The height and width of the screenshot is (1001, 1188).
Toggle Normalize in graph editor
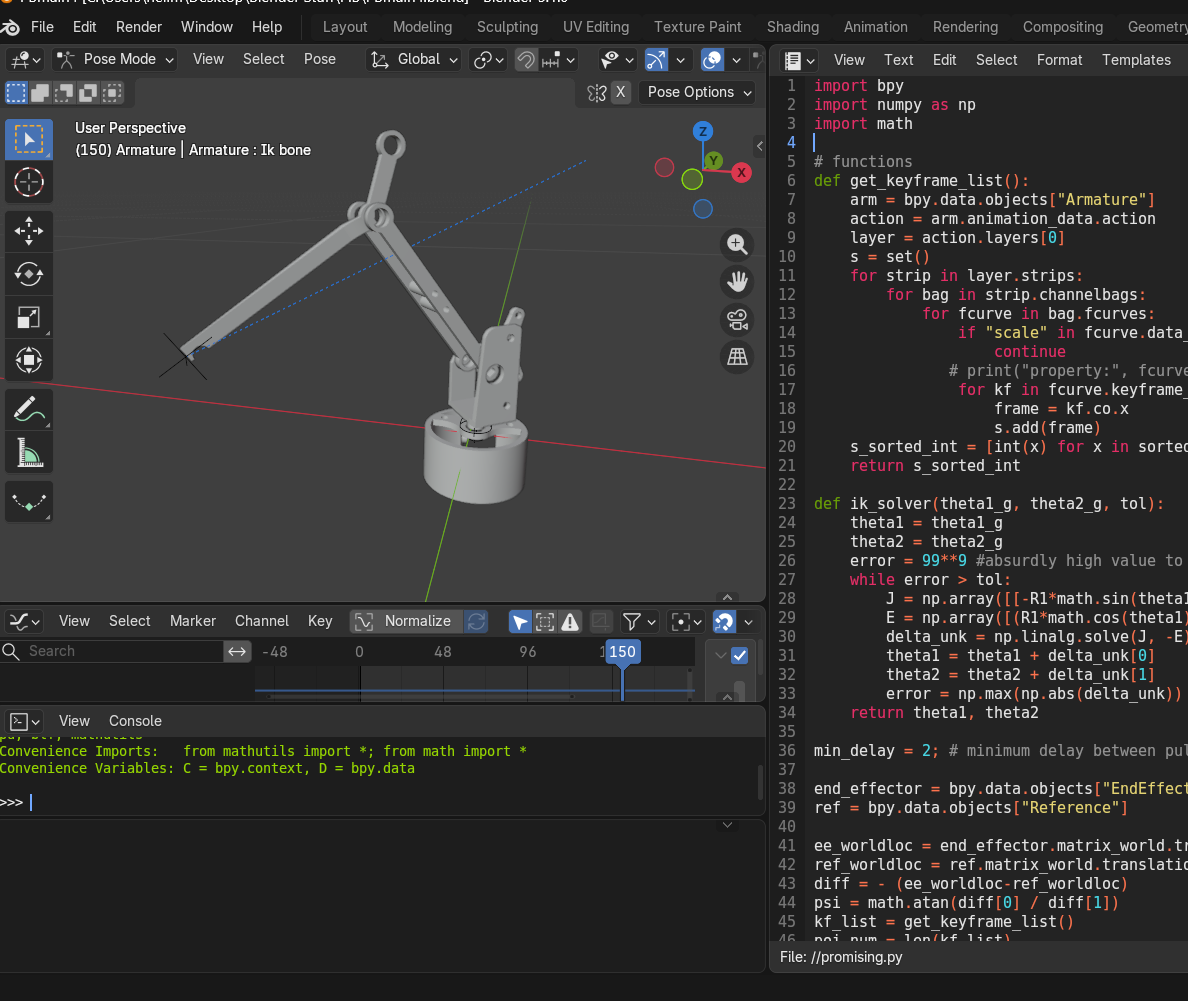[x=406, y=621]
